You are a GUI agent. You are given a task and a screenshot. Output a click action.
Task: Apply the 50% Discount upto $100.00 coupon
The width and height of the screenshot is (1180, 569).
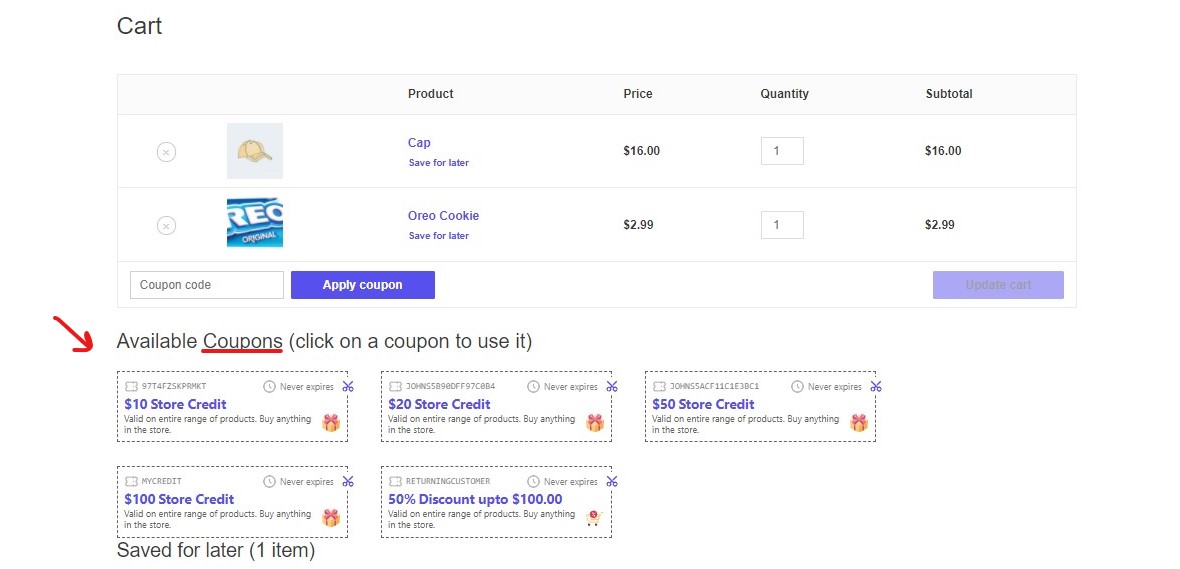pyautogui.click(x=475, y=499)
